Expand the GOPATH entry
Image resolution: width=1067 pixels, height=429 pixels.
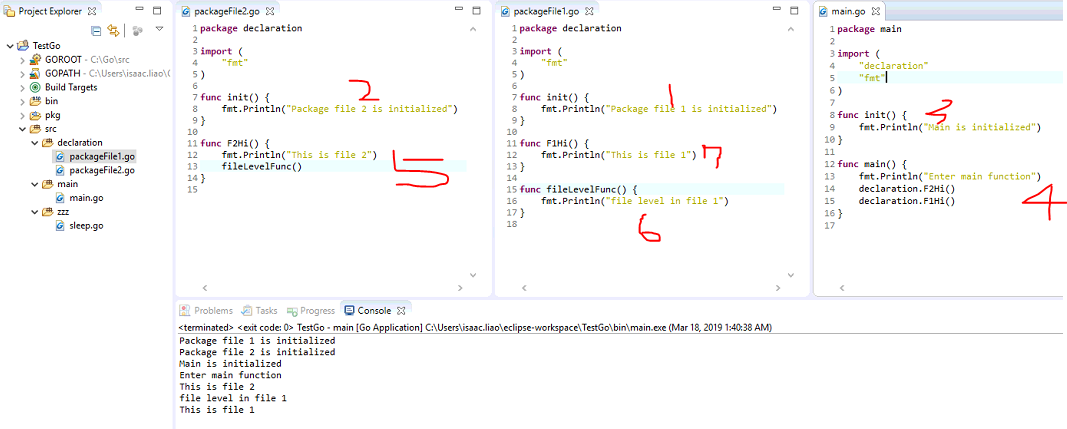point(22,74)
